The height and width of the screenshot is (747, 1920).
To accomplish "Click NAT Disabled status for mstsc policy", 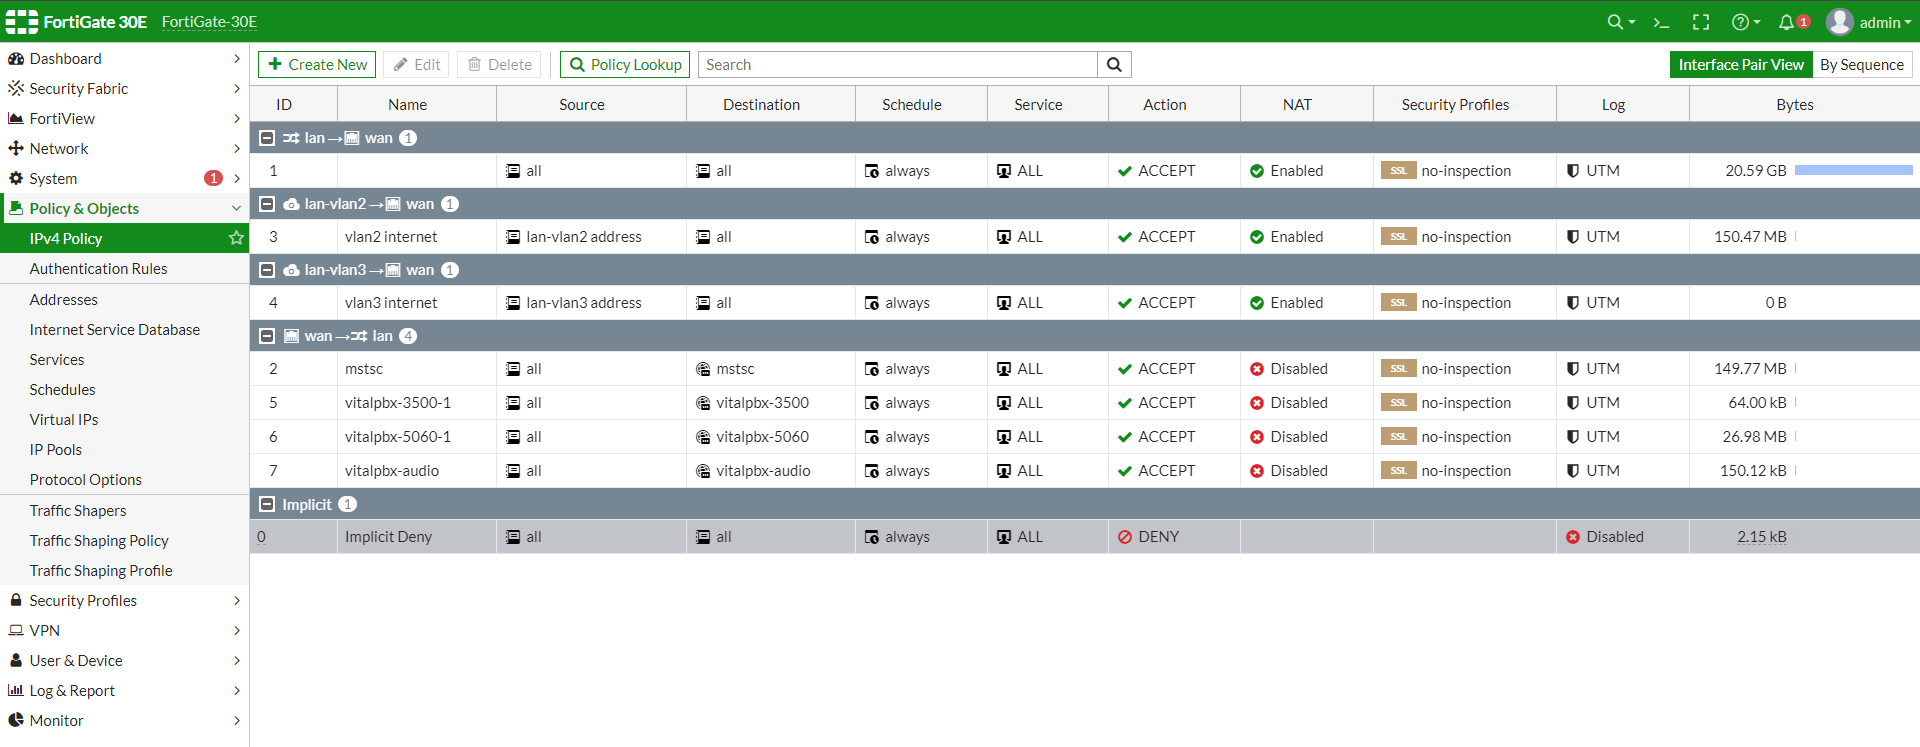I will point(1289,369).
